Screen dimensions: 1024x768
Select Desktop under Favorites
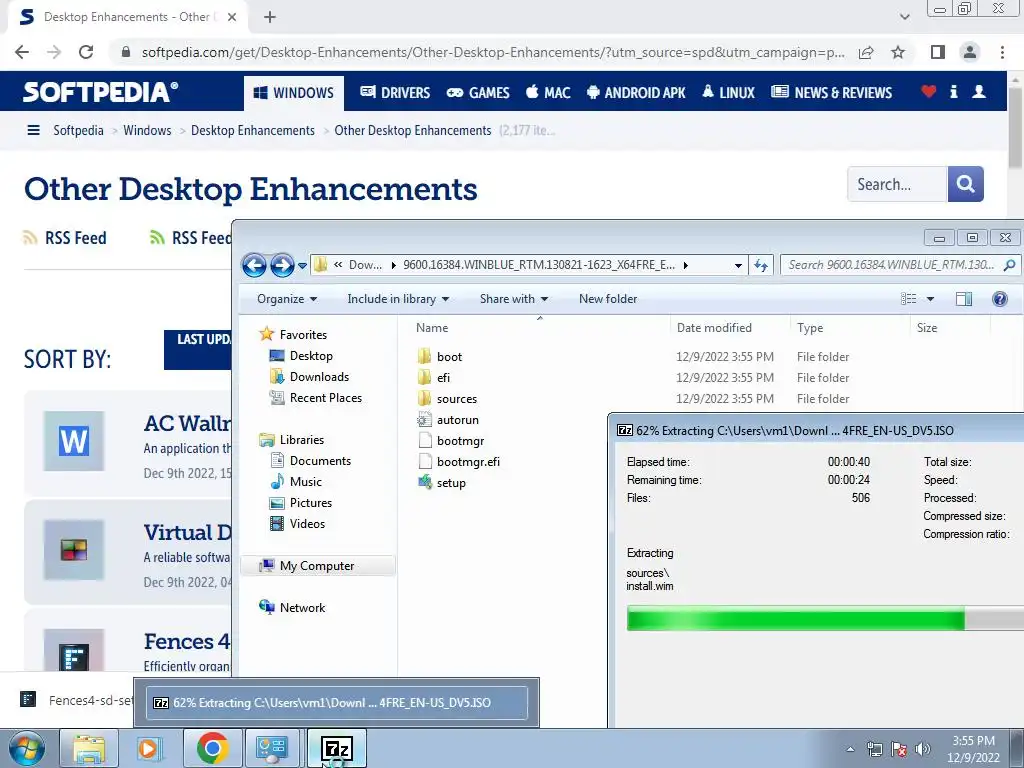[x=302, y=356]
